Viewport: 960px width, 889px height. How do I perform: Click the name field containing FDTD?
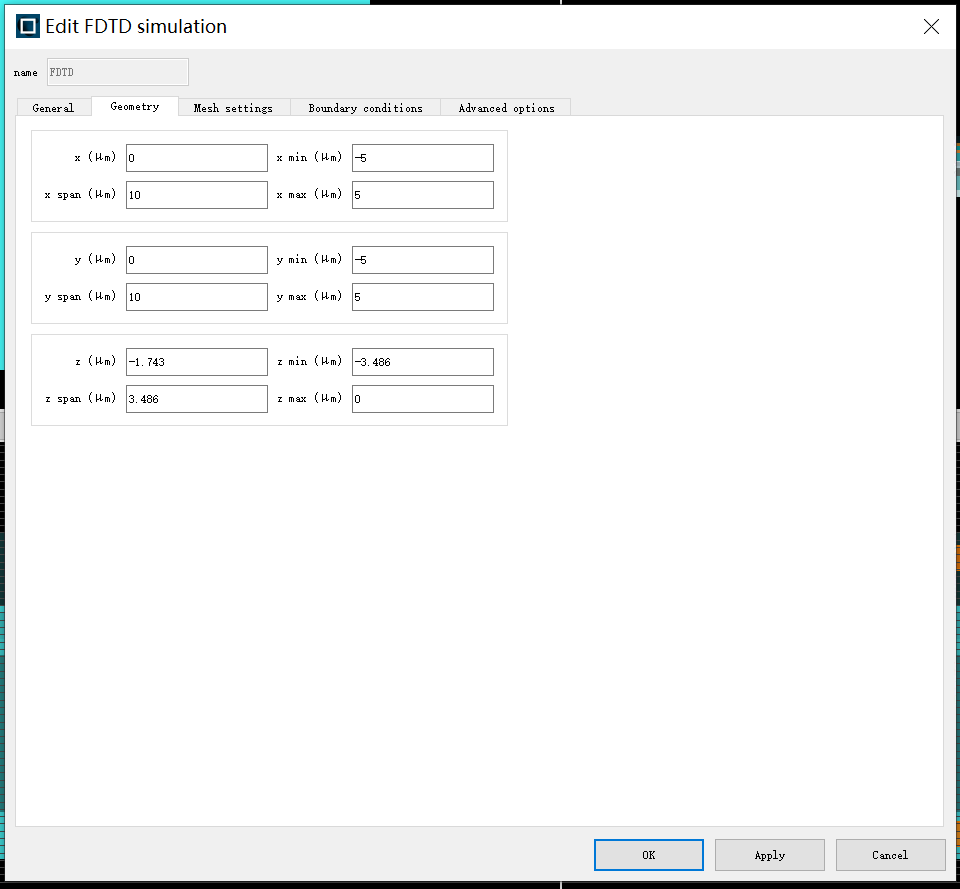point(118,72)
